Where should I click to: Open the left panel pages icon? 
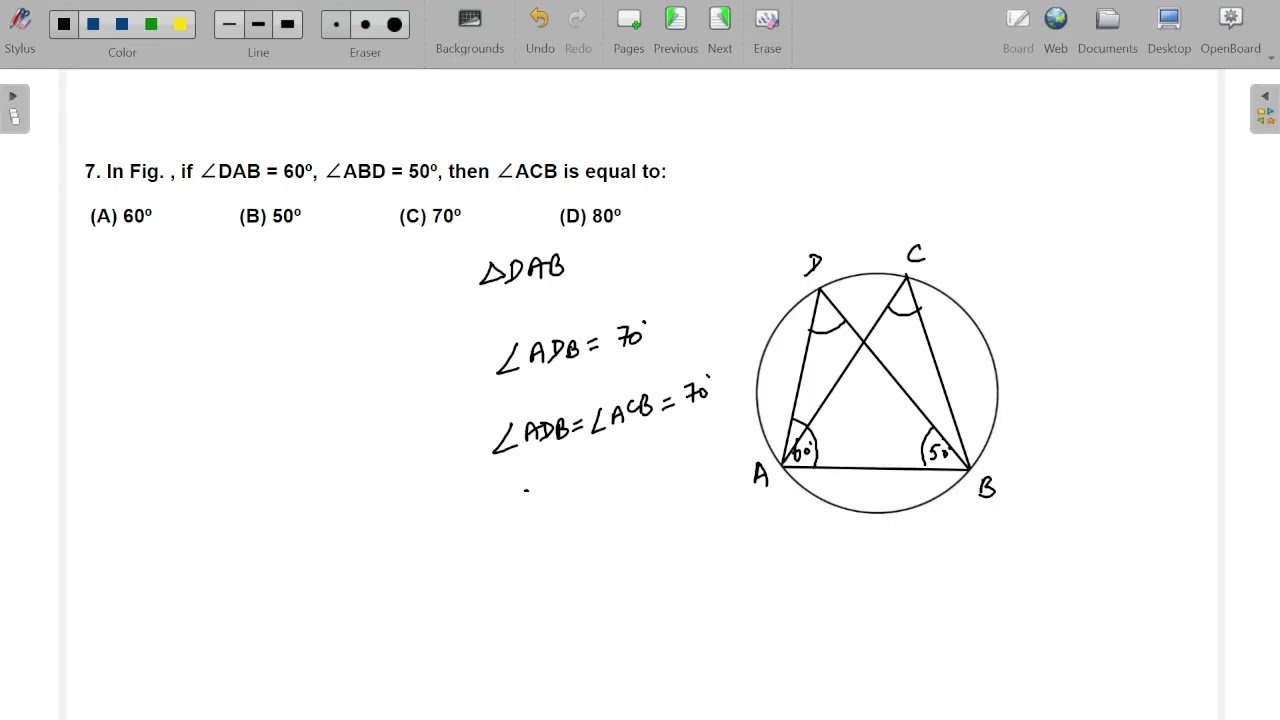(x=14, y=117)
